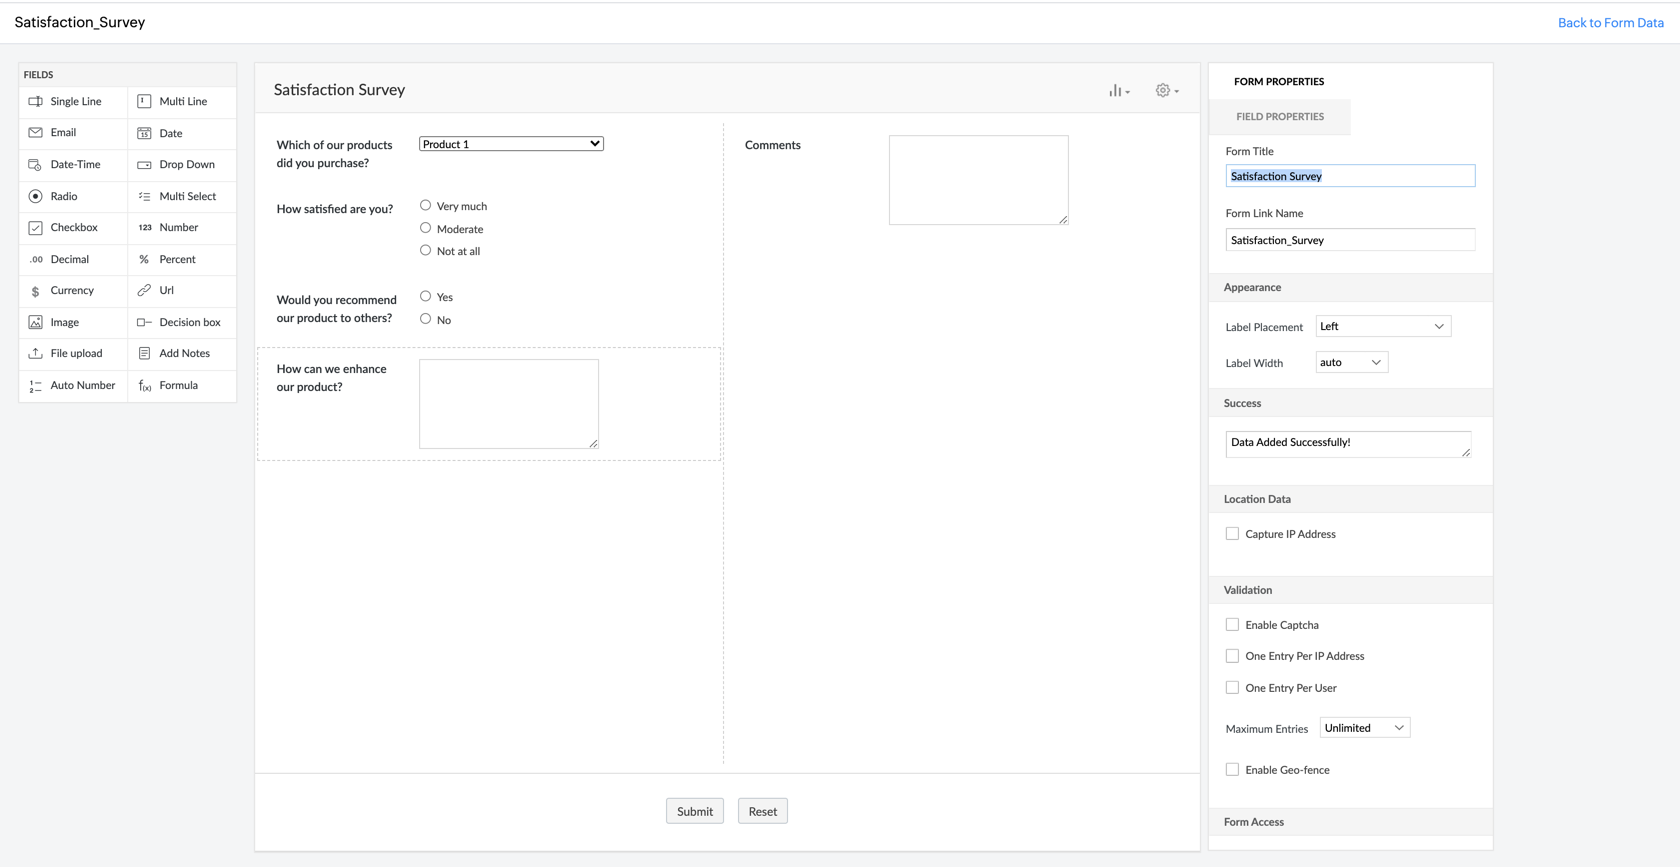Screen dimensions: 1680x867
Task: Select the Decimal field icon
Action: [35, 259]
